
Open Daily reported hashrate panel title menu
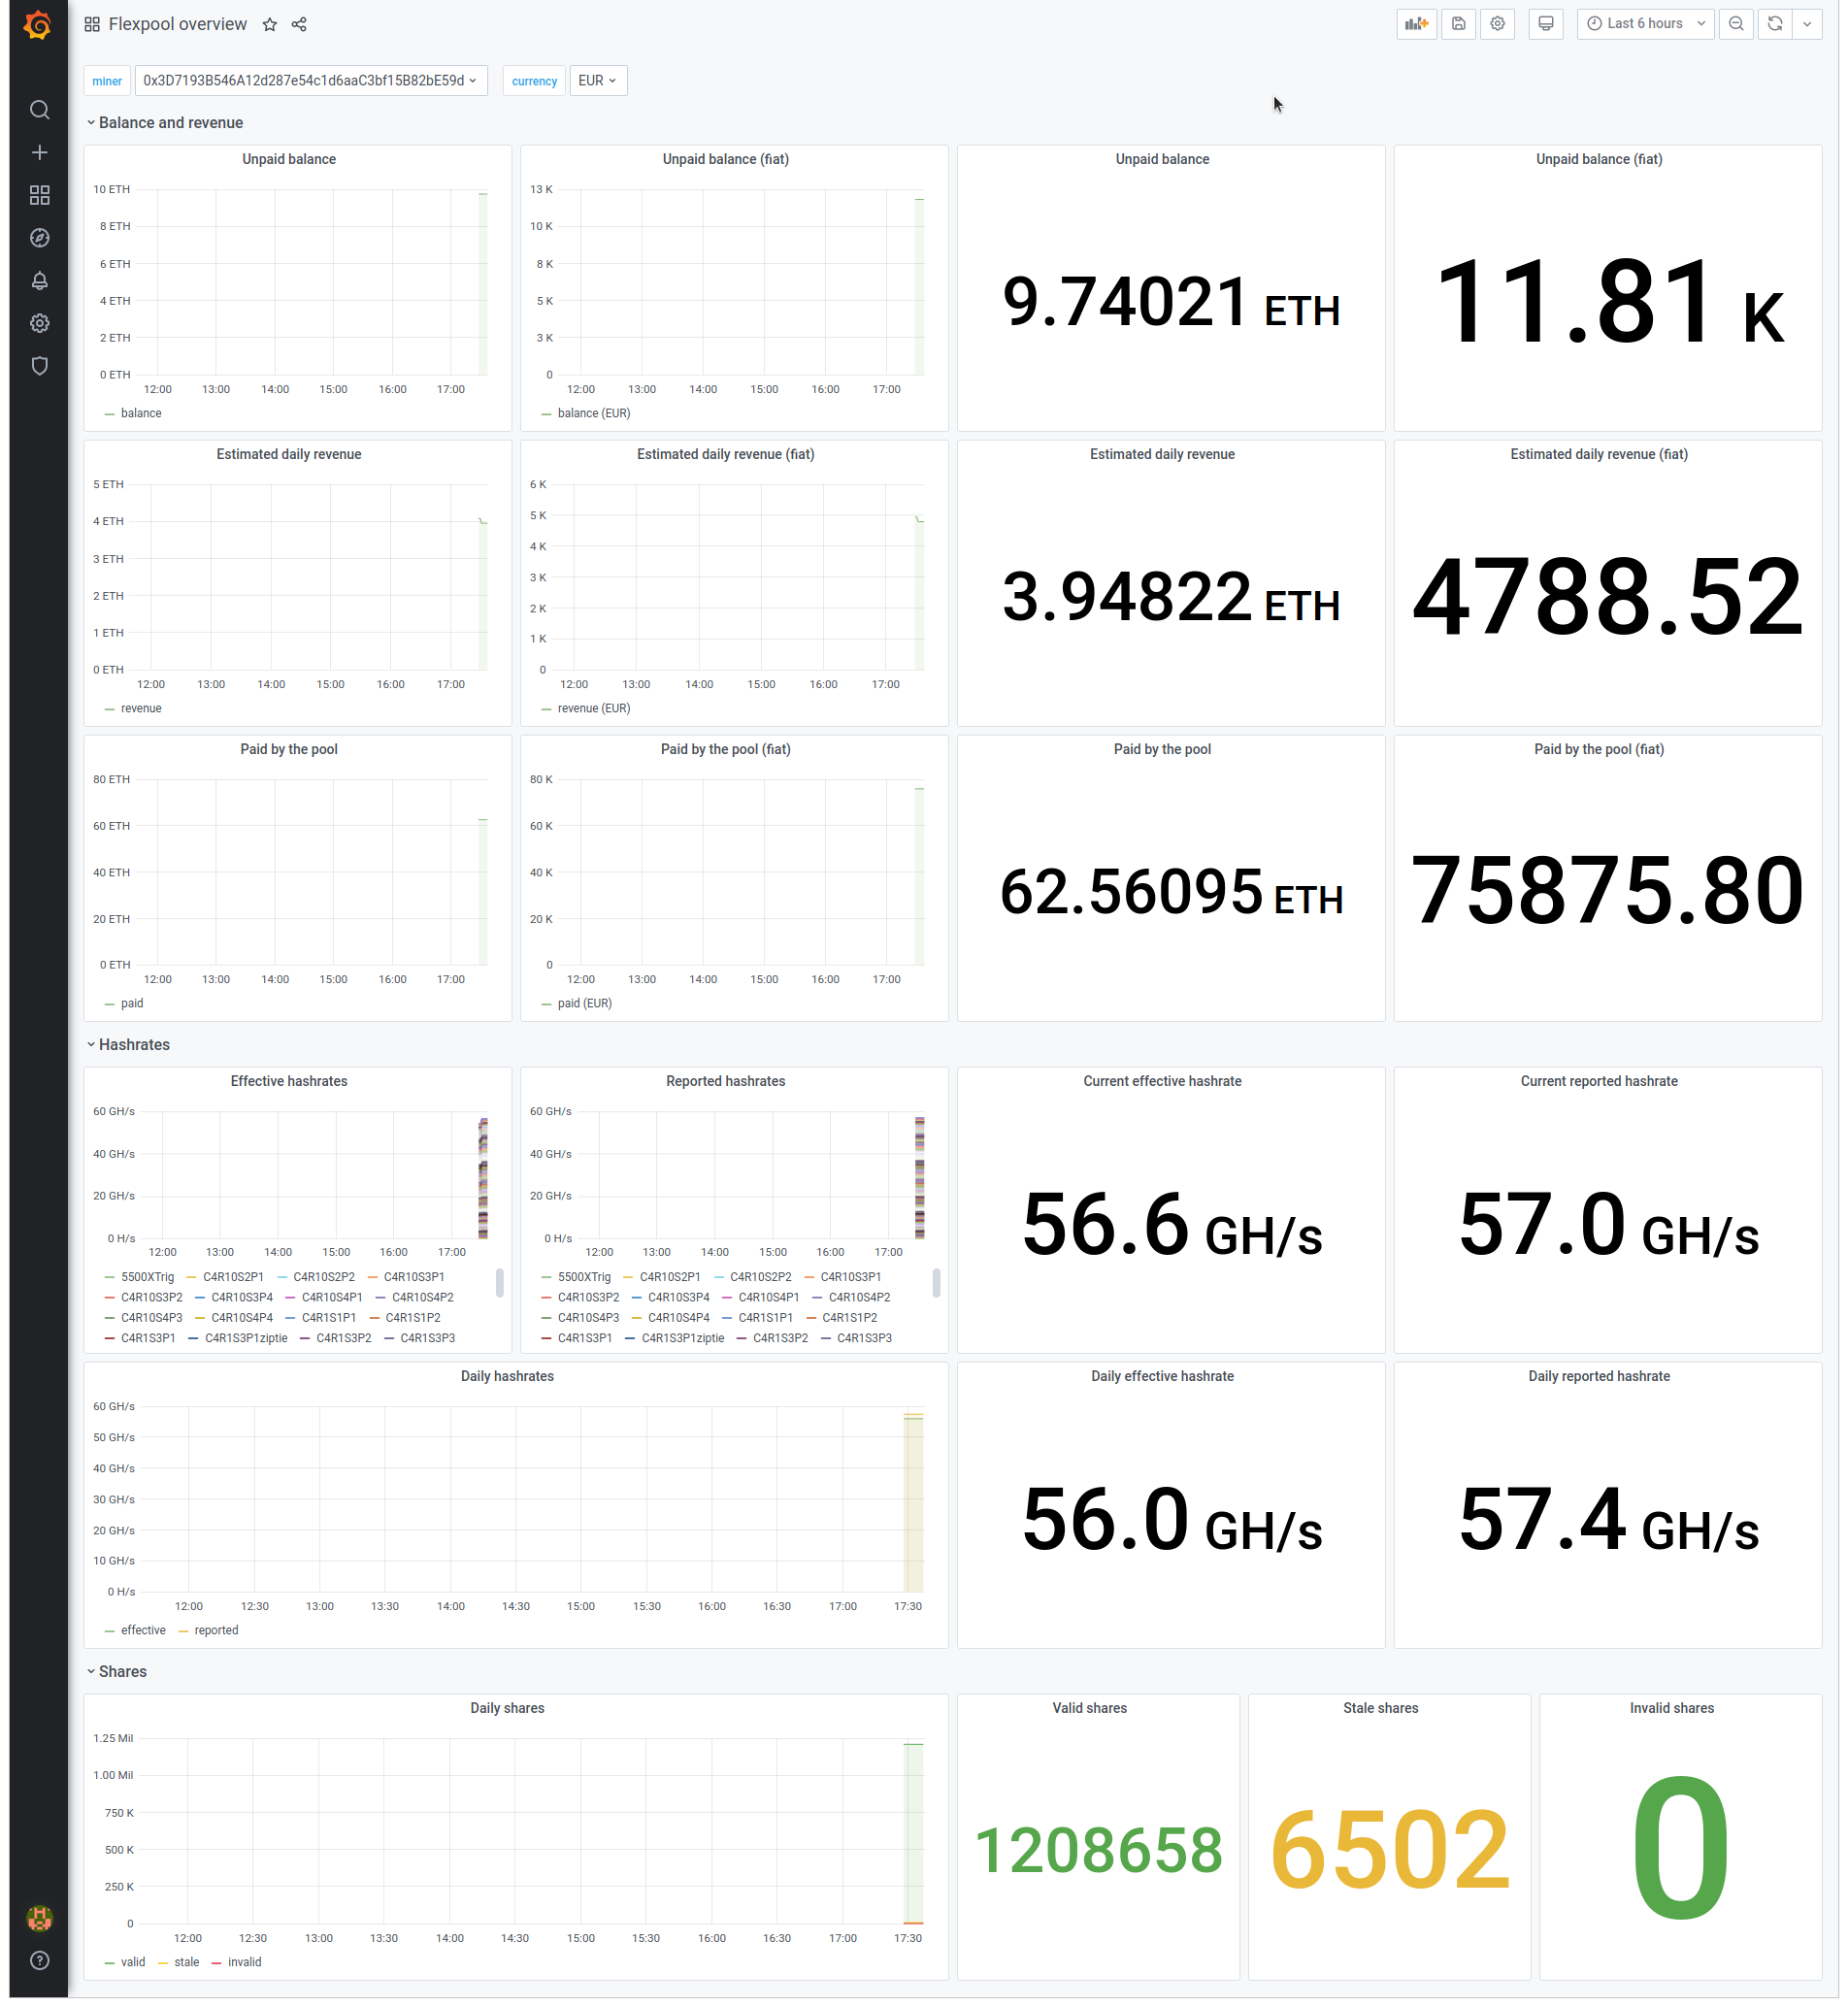click(x=1600, y=1378)
